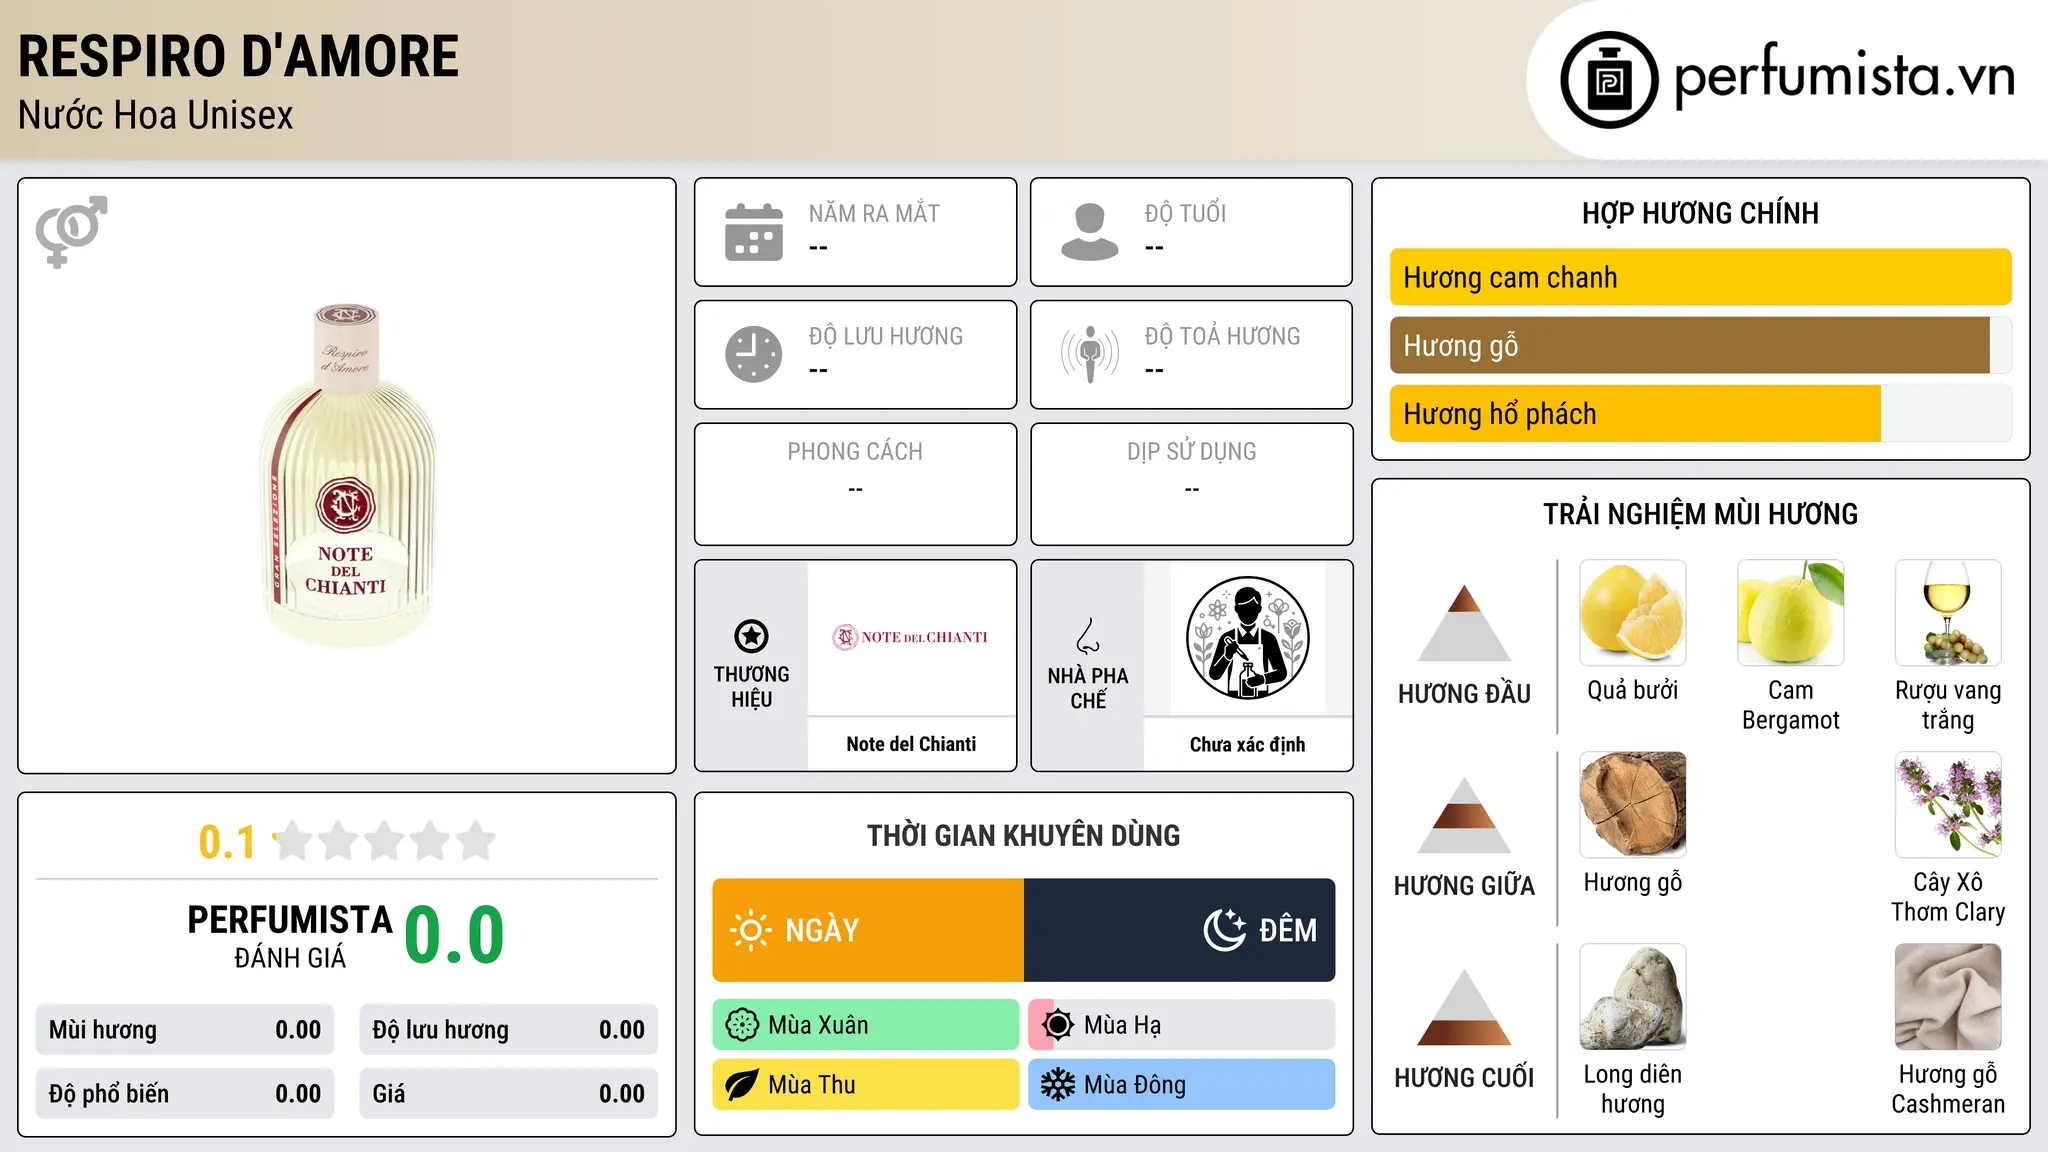
Task: Click the clock icon beside Độ lưu hương
Action: point(754,354)
